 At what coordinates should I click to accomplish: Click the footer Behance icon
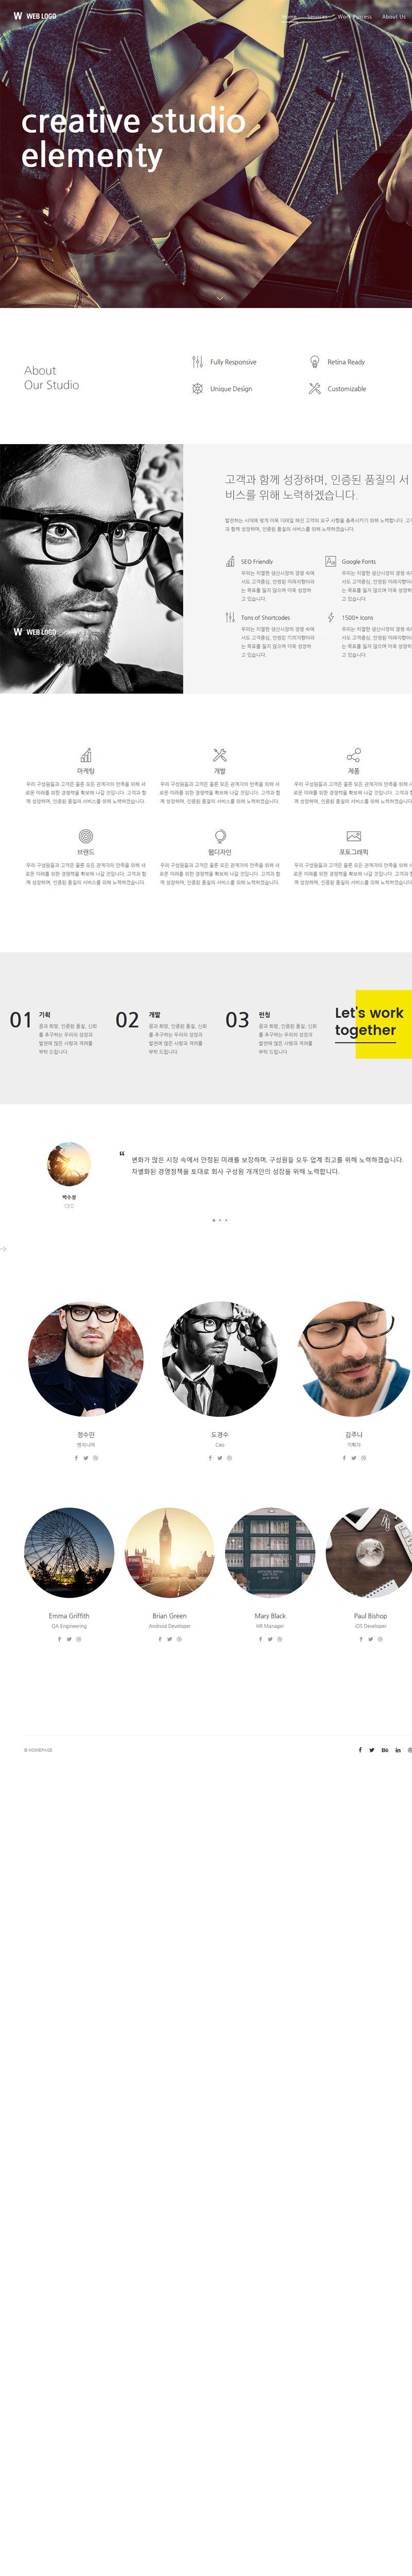385,1750
